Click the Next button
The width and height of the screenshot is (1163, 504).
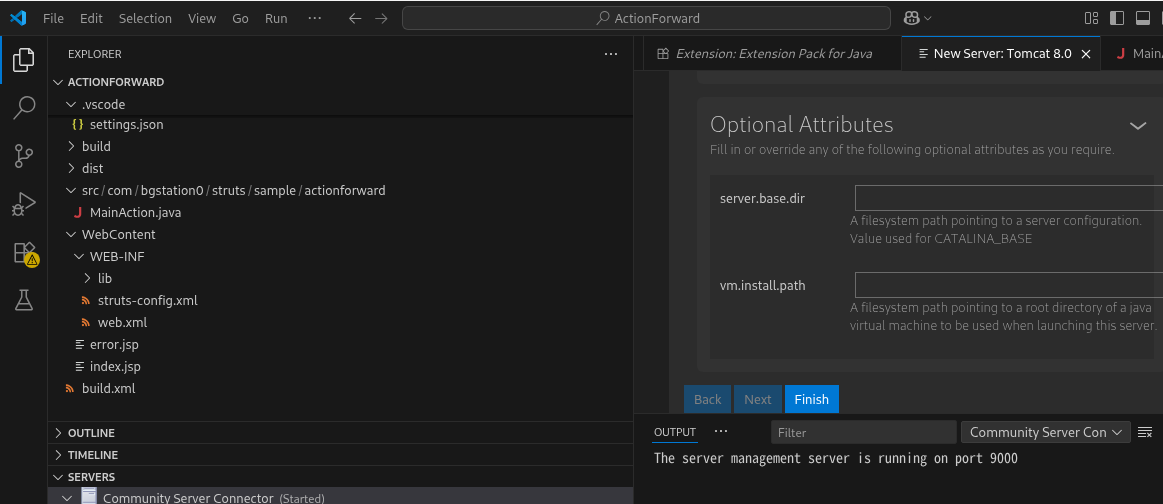tap(758, 399)
